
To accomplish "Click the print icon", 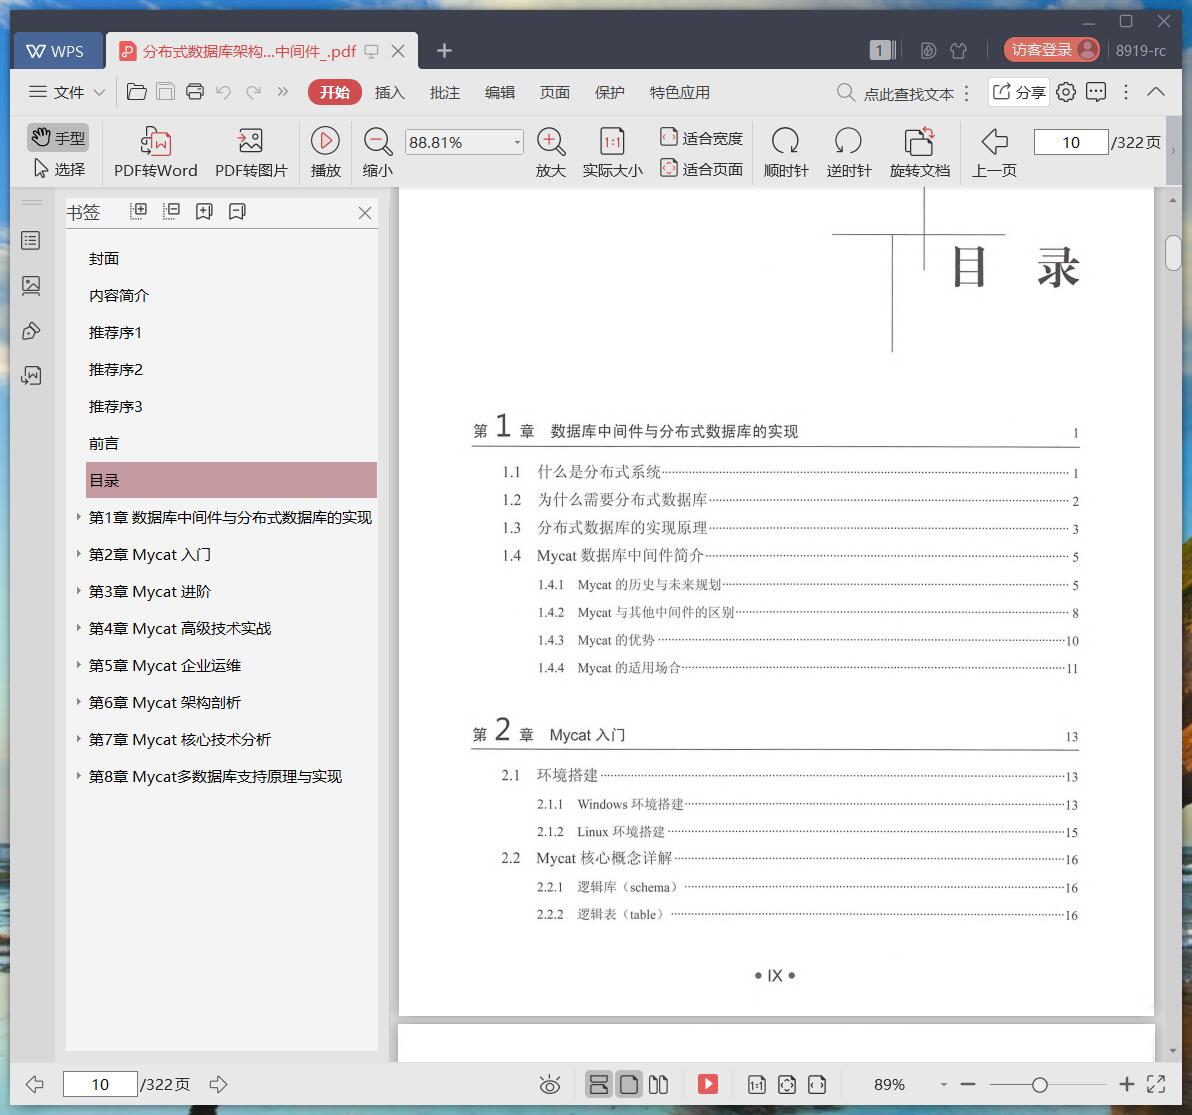I will click(195, 92).
